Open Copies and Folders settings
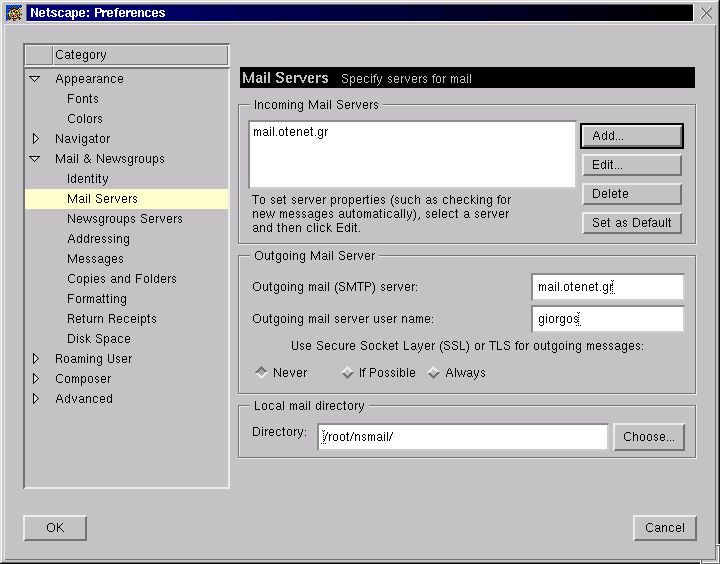 coord(122,279)
